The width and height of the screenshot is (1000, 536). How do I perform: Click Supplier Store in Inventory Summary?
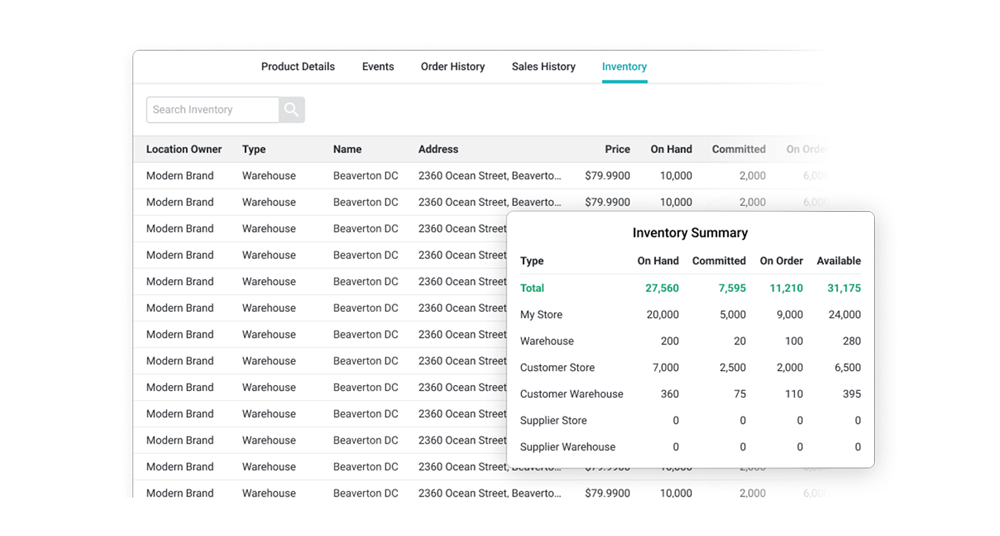tap(553, 421)
